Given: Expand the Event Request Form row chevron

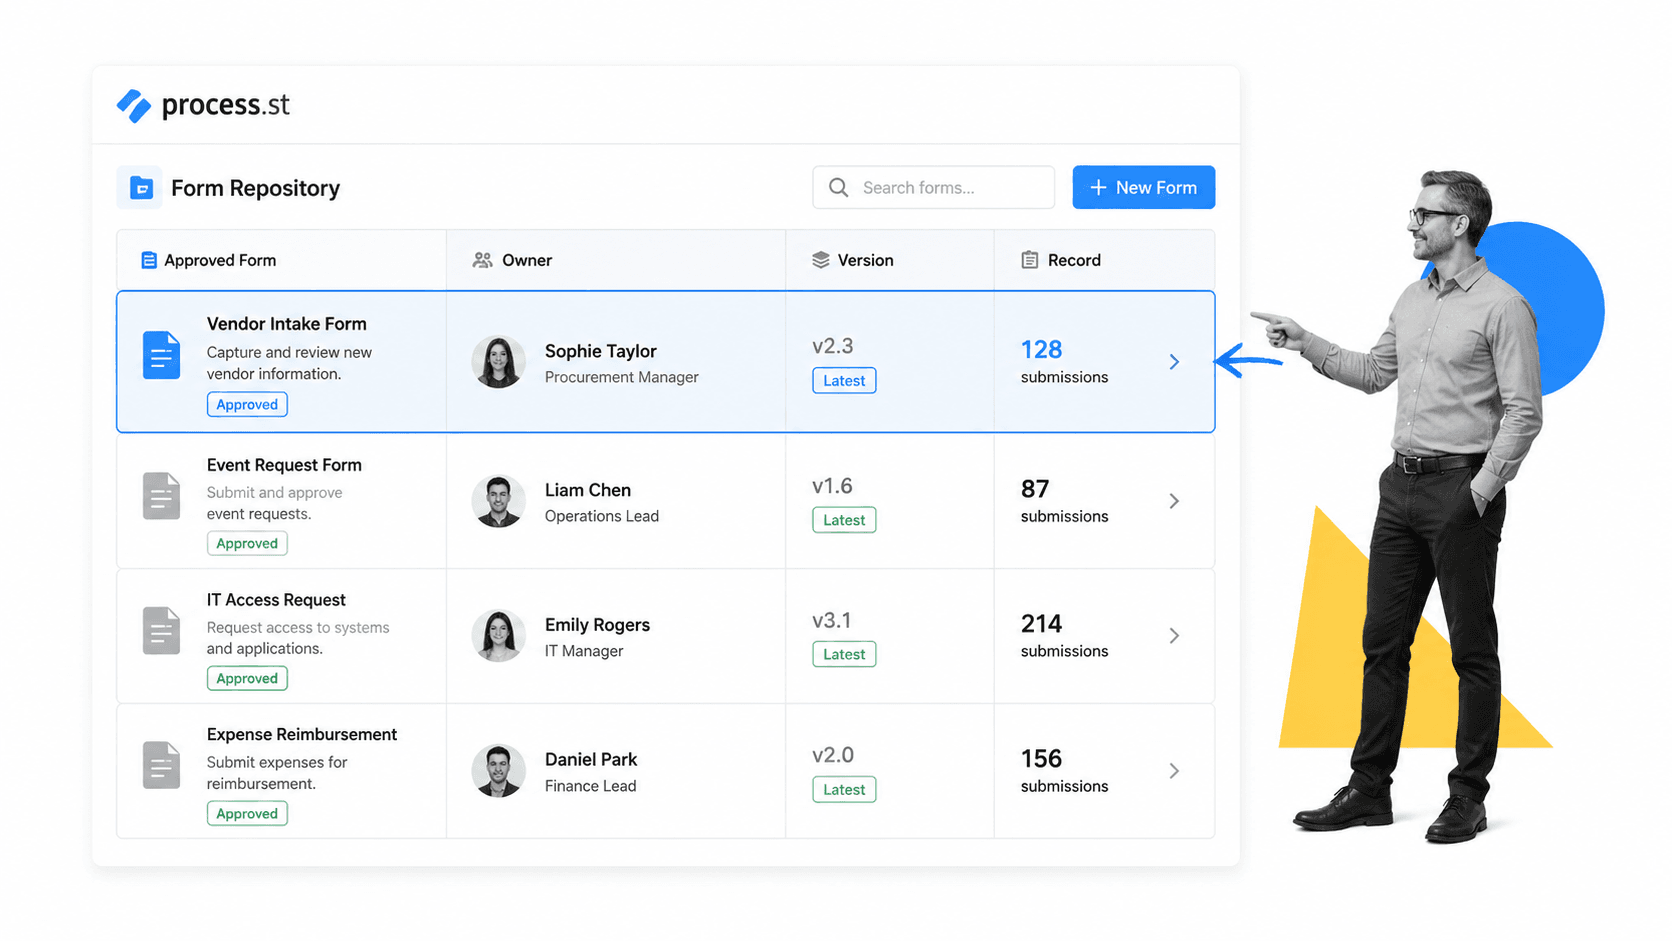Looking at the screenshot, I should tap(1174, 501).
